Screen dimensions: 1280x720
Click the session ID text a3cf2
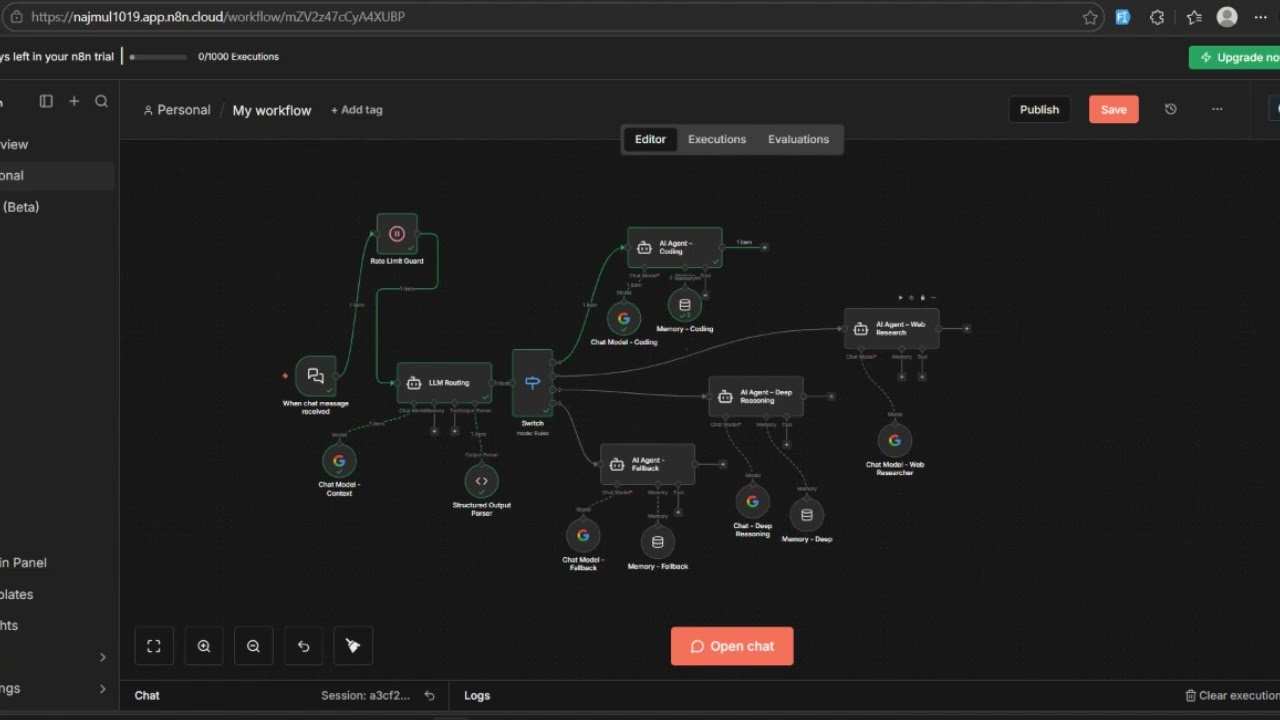[x=365, y=695]
